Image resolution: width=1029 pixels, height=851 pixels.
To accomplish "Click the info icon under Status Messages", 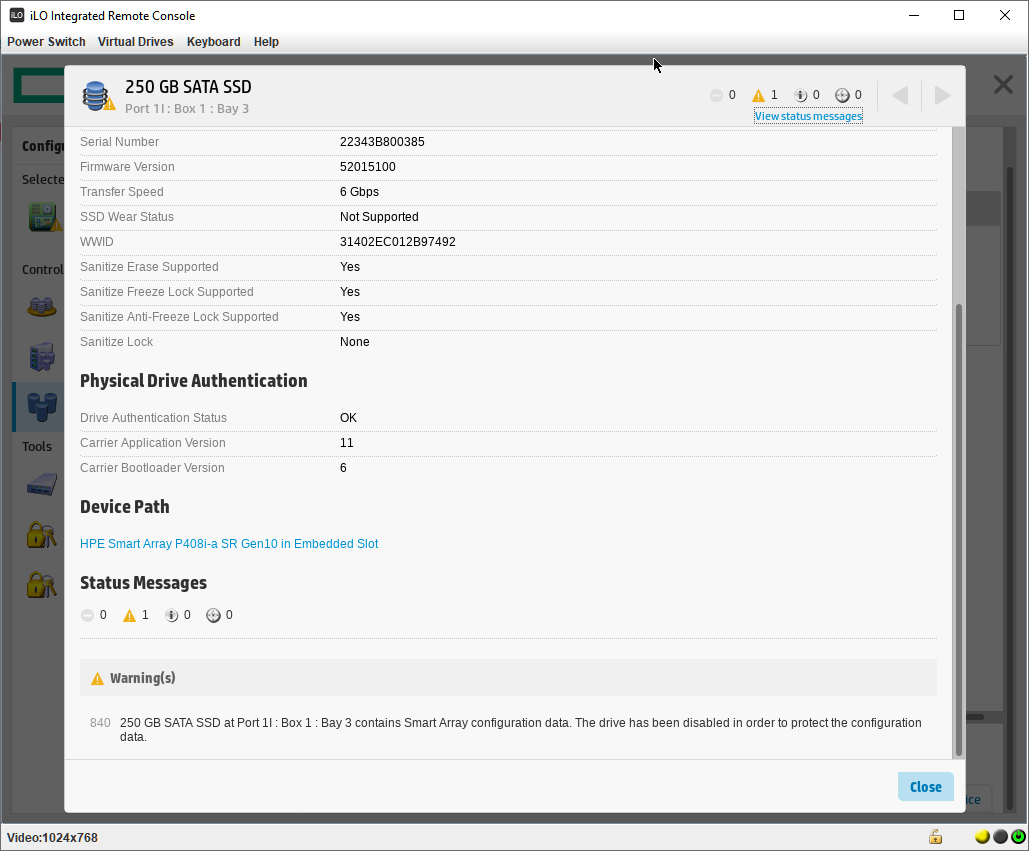I will (x=171, y=615).
